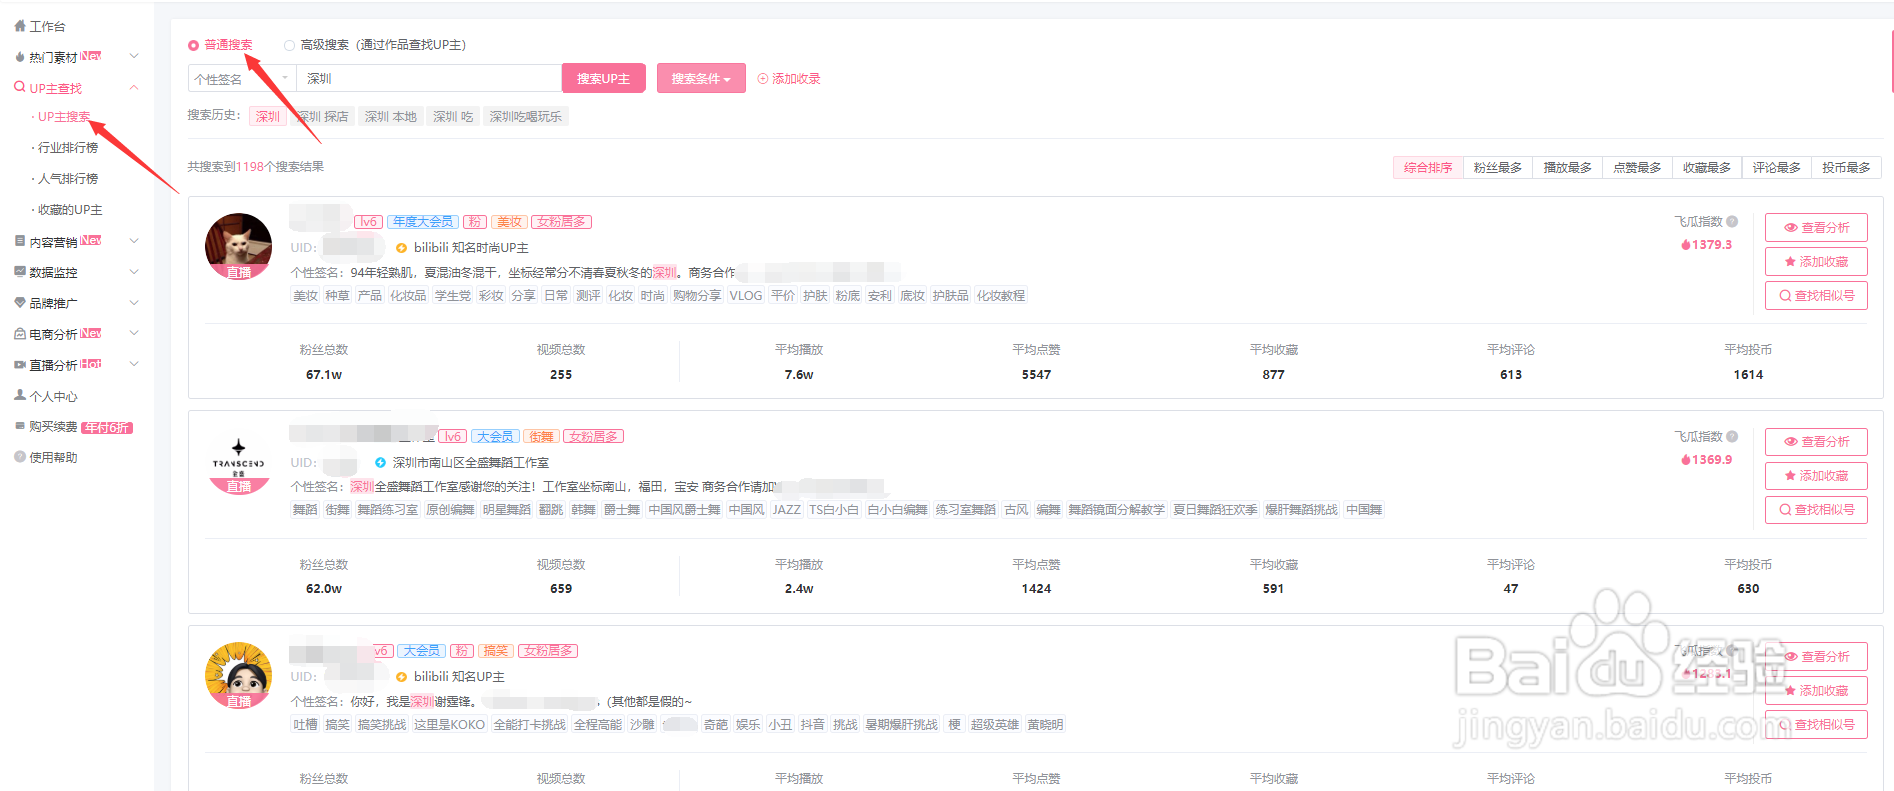Click the 个人中心 user icon
The image size is (1894, 791).
[20, 396]
